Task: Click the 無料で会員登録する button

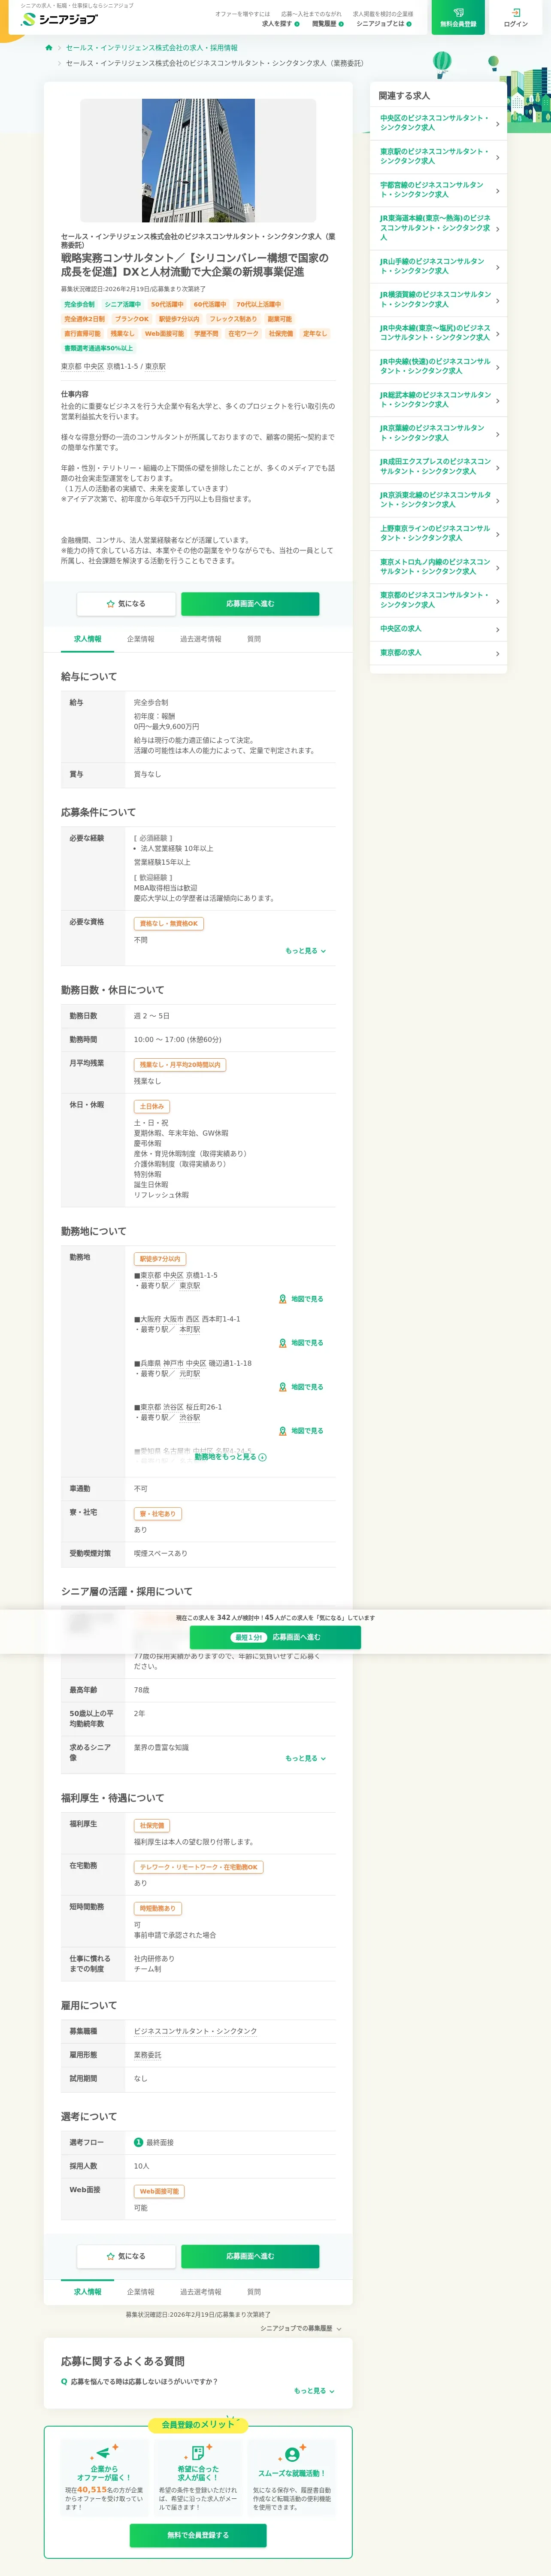Action: point(198,2535)
